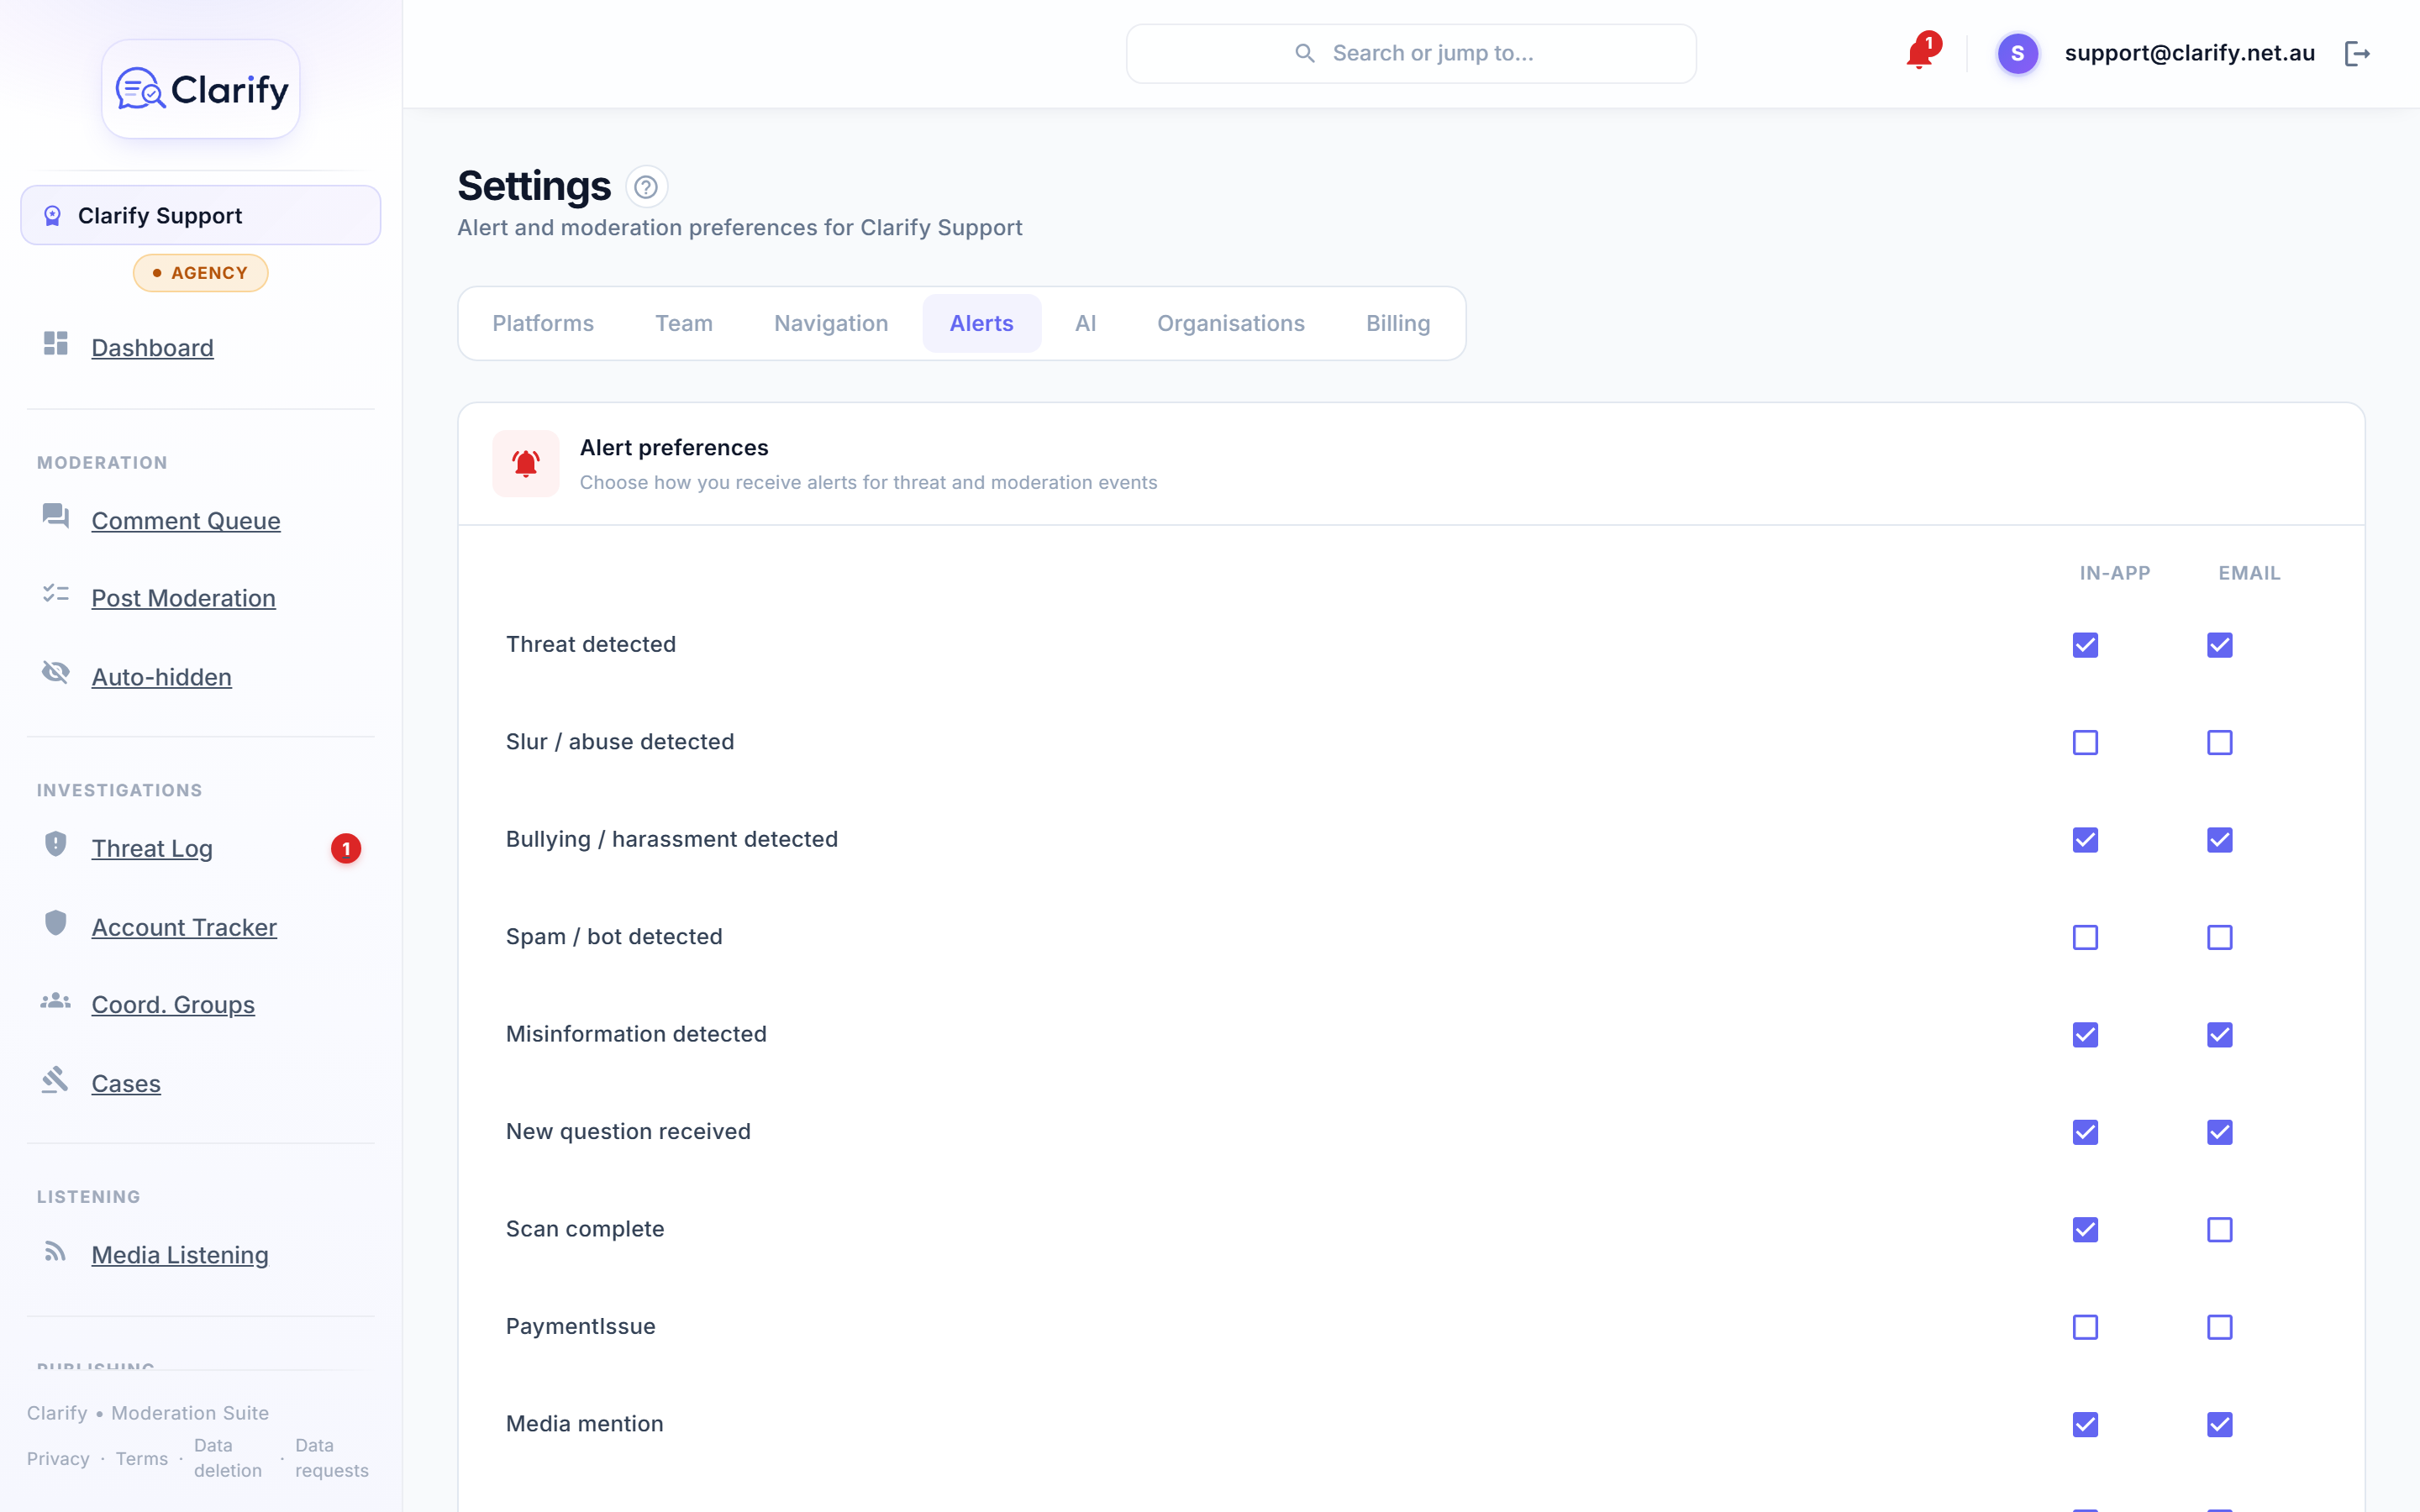Open the help question mark beside Settings
Viewport: 2420px width, 1512px height.
pos(646,187)
